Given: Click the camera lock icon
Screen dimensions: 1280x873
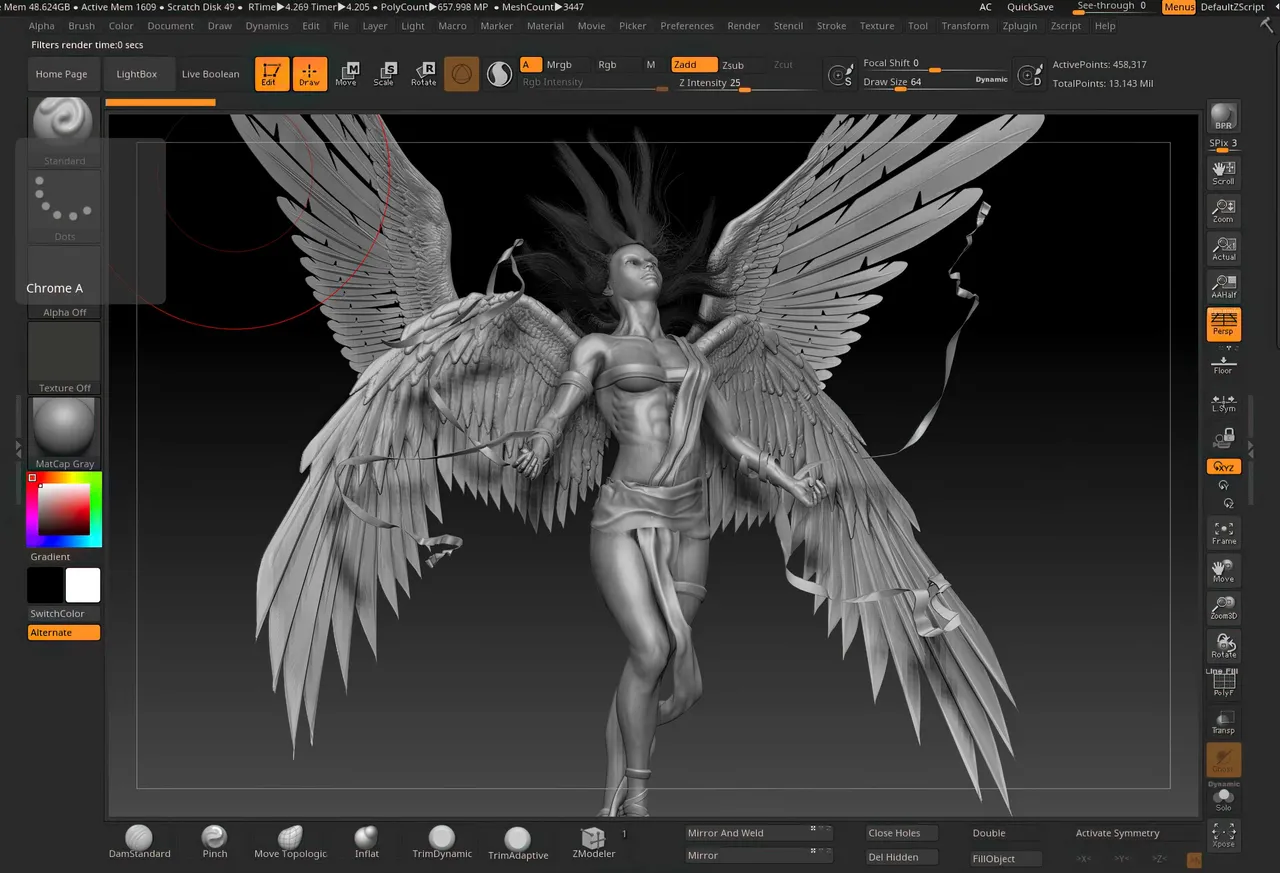Looking at the screenshot, I should [1223, 438].
